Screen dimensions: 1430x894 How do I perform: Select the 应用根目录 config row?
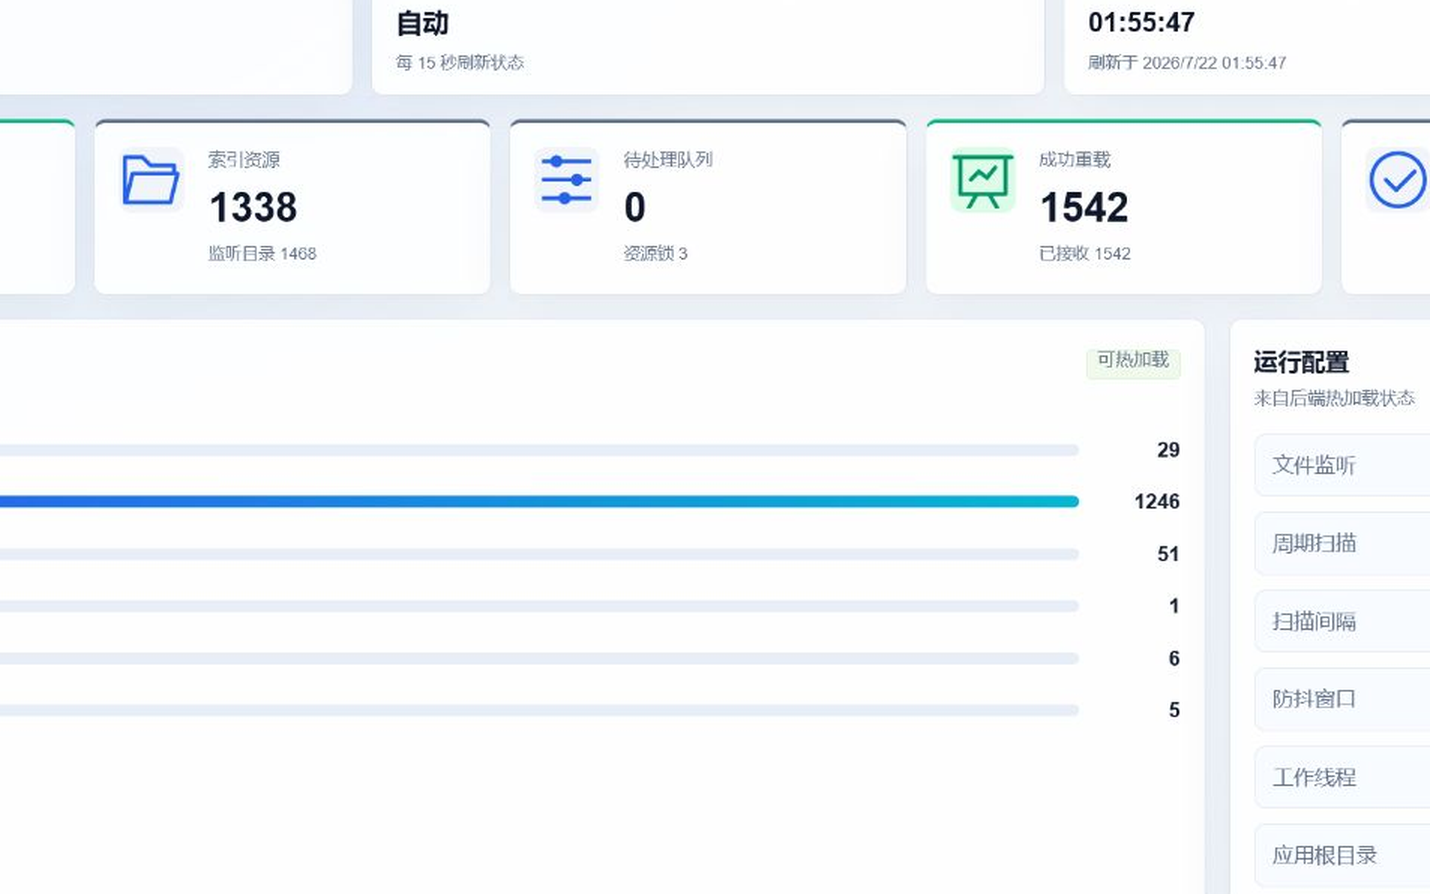1342,855
